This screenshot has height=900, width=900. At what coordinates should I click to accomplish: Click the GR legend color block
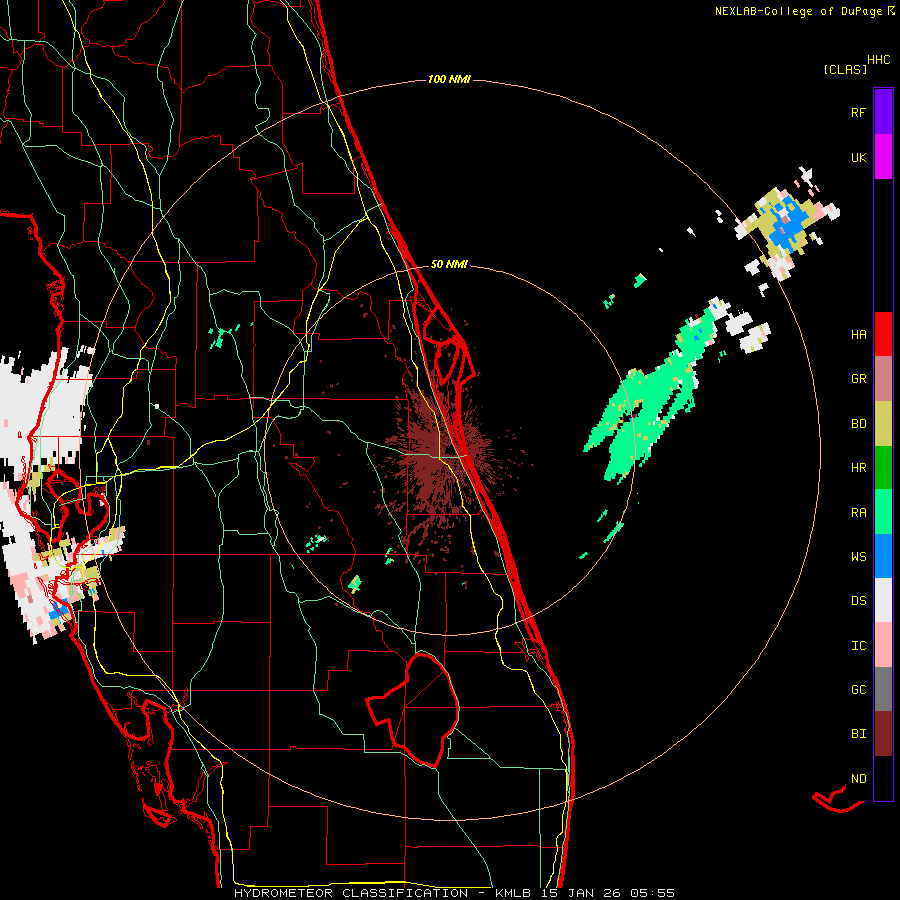tap(883, 379)
